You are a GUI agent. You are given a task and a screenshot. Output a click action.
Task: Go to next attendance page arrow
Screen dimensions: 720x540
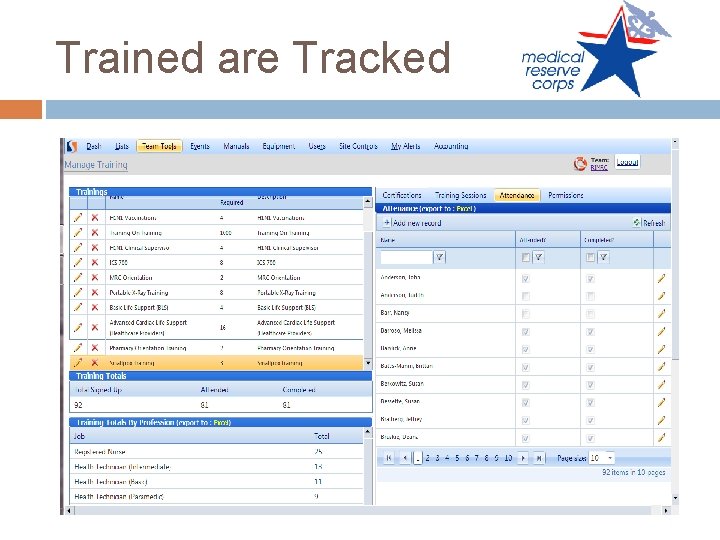click(523, 458)
